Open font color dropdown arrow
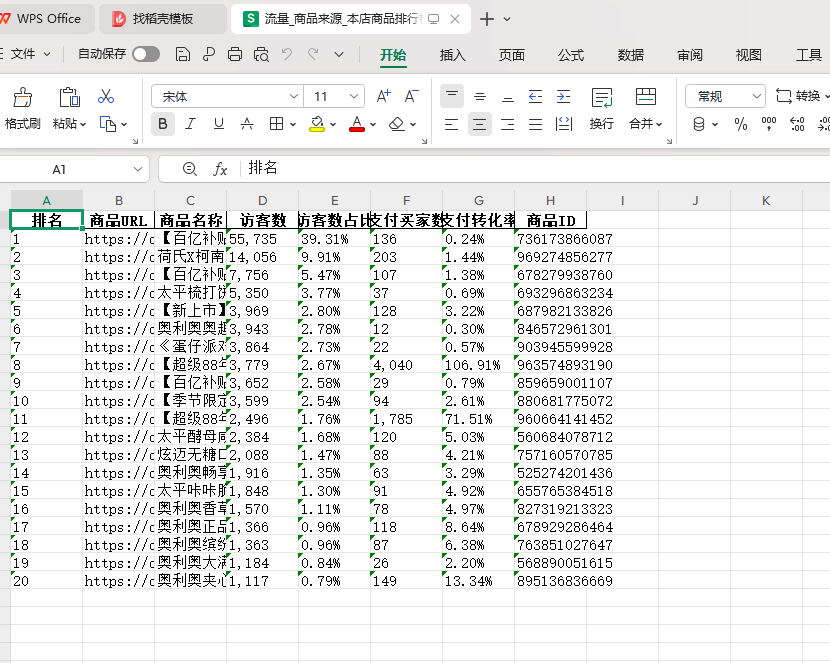The height and width of the screenshot is (663, 830). 373,125
